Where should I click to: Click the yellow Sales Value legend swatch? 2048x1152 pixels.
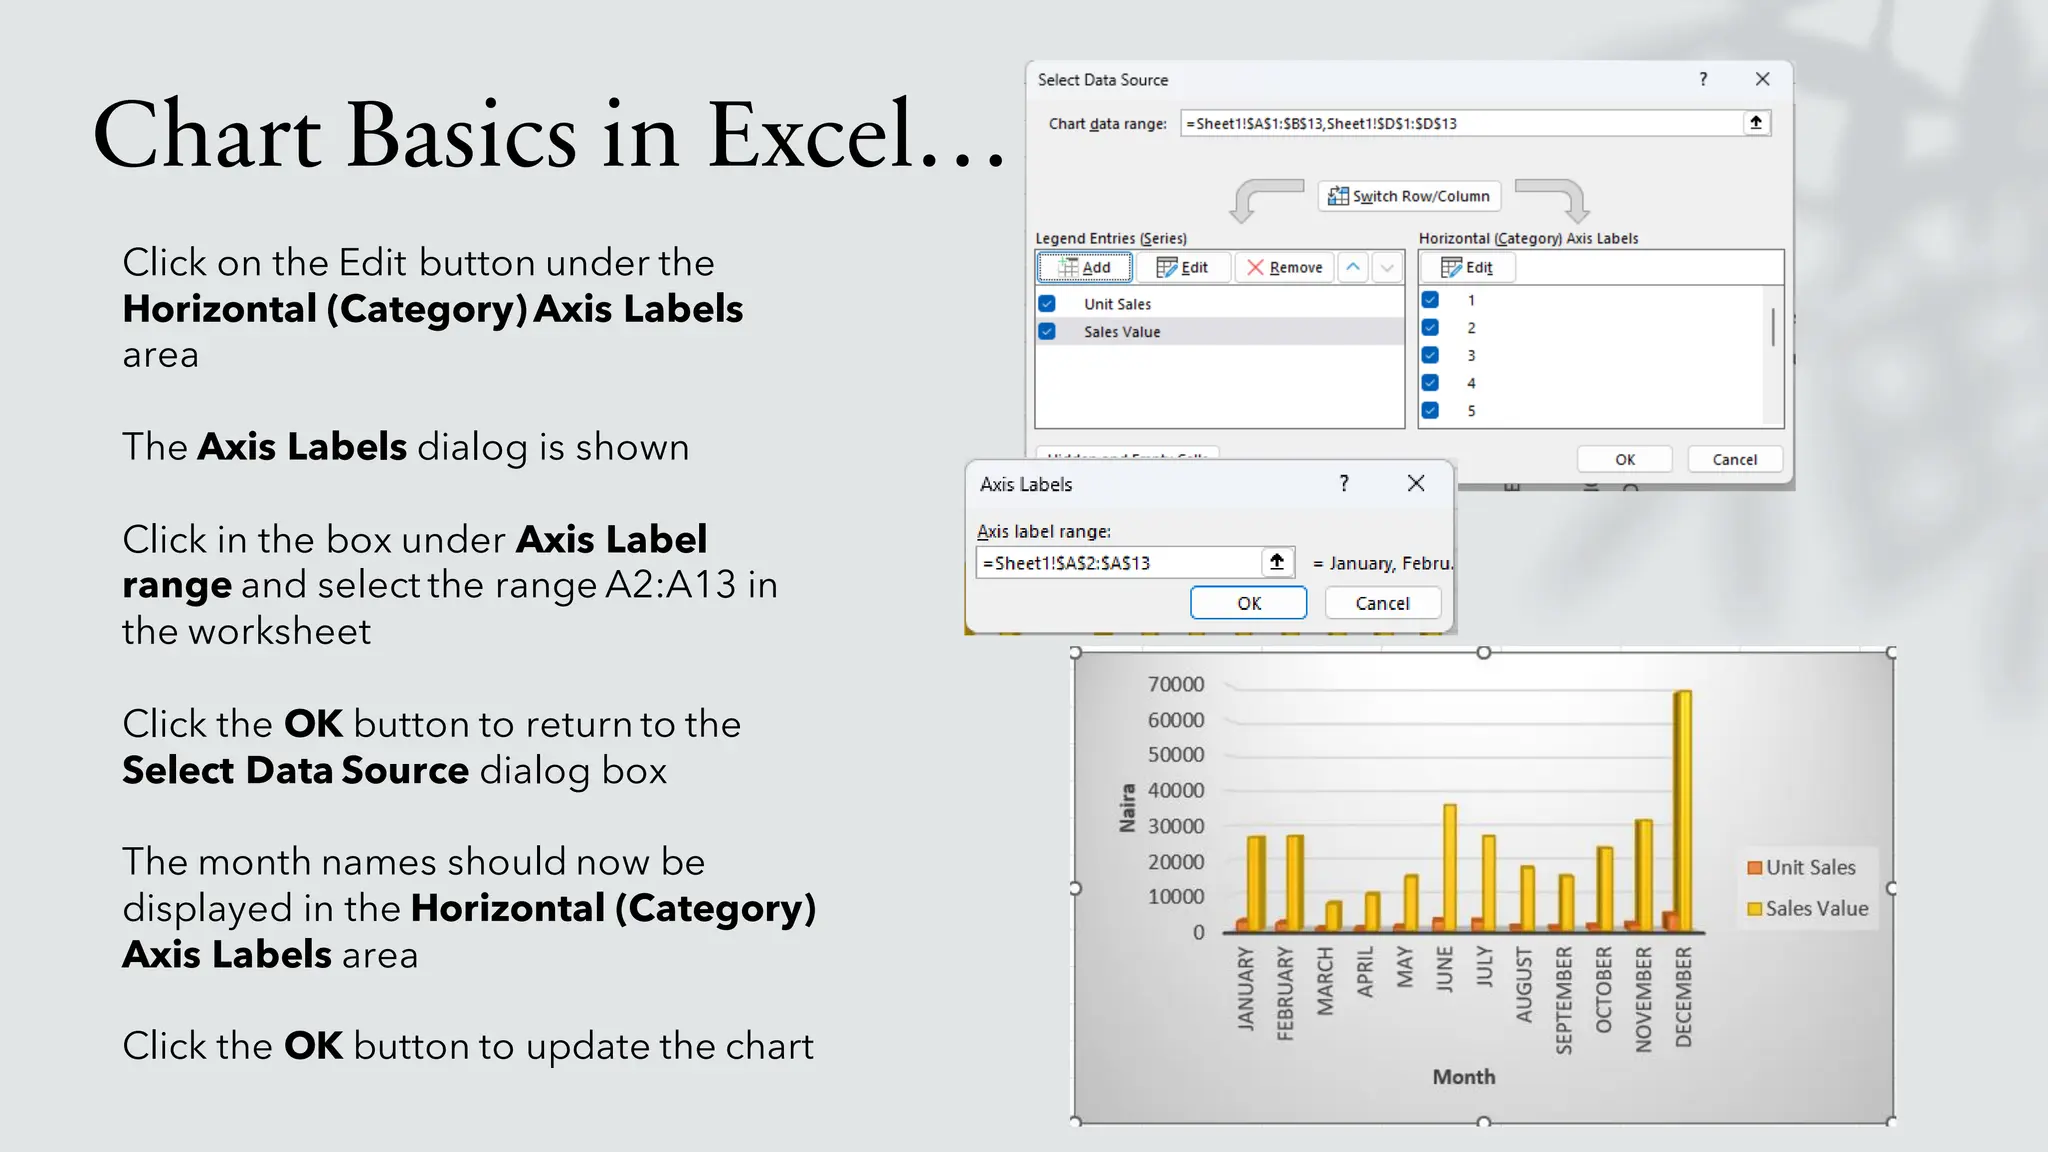(1754, 909)
